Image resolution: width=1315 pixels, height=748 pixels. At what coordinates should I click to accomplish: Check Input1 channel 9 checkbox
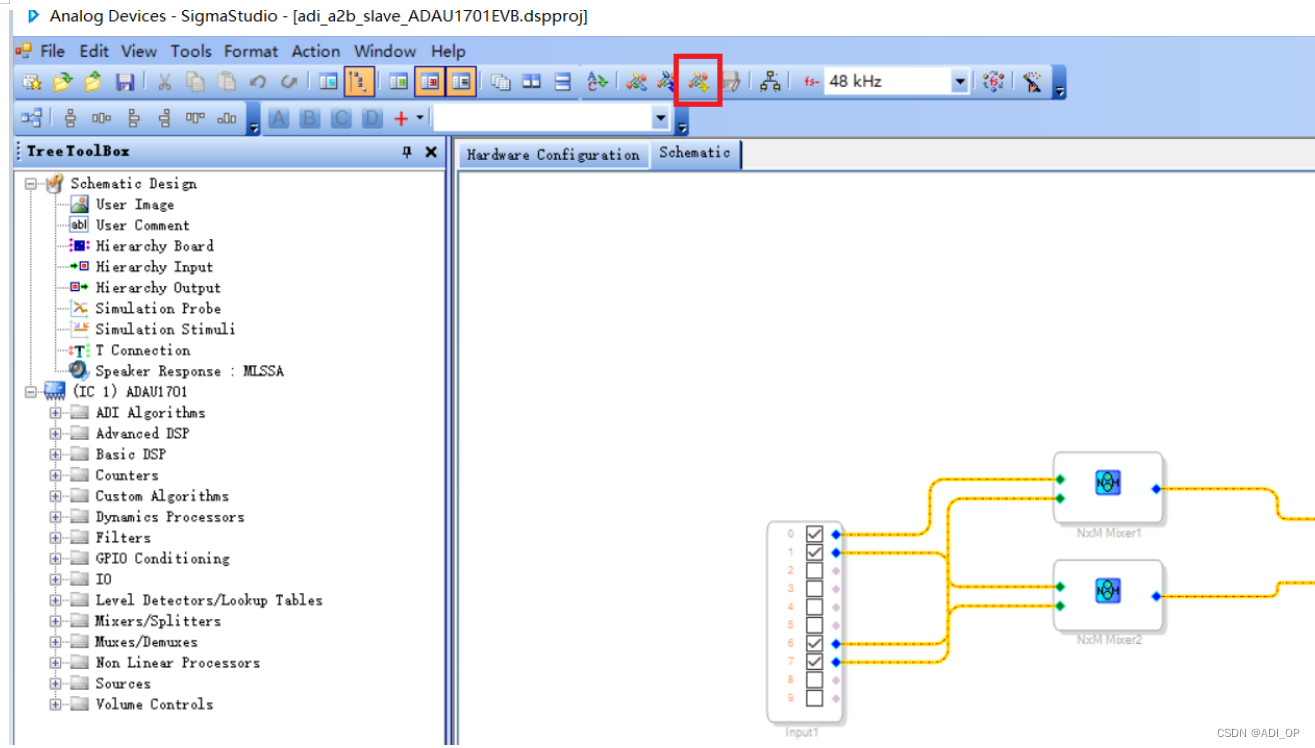pyautogui.click(x=814, y=698)
